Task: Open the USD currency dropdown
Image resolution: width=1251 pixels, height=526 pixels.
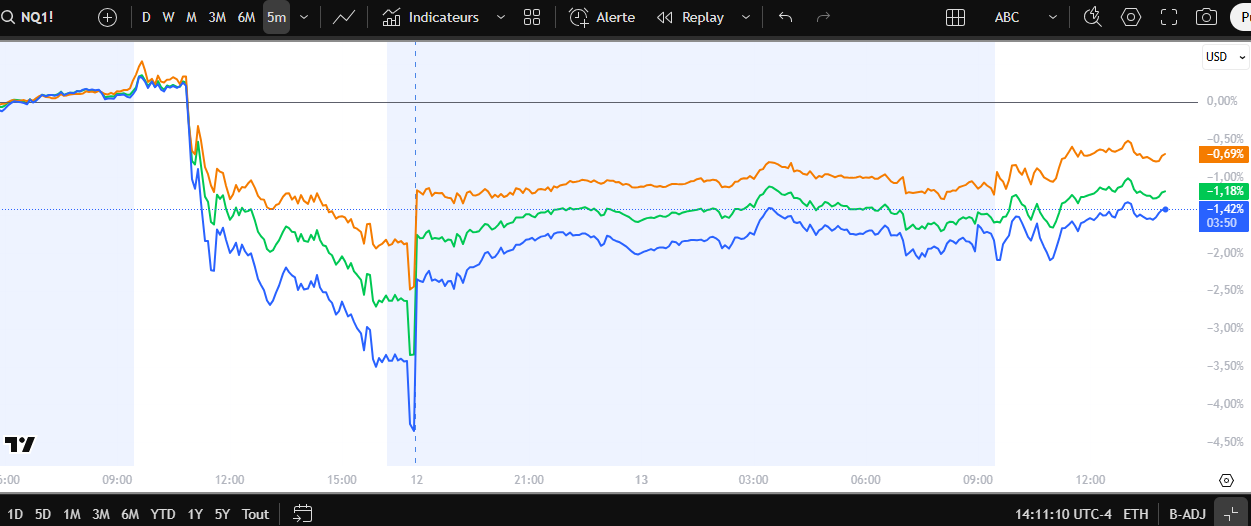Action: (x=1226, y=57)
